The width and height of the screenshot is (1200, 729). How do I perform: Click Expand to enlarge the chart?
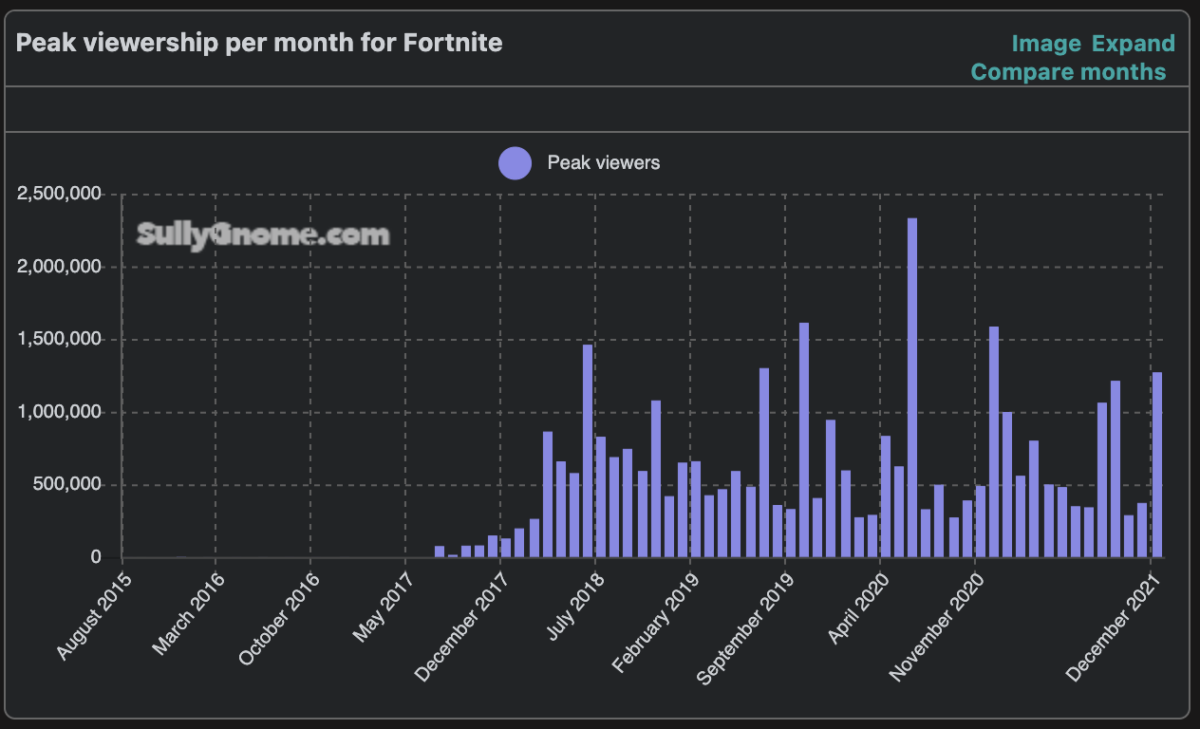click(x=1134, y=43)
